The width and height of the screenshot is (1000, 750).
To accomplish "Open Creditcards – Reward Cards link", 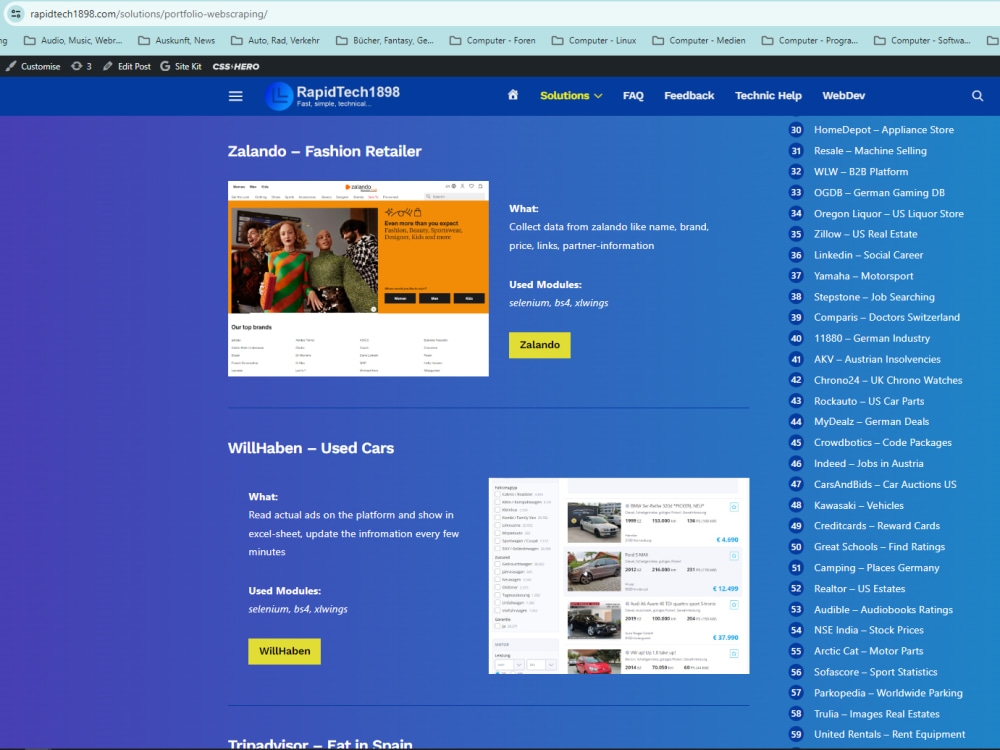I will [877, 526].
